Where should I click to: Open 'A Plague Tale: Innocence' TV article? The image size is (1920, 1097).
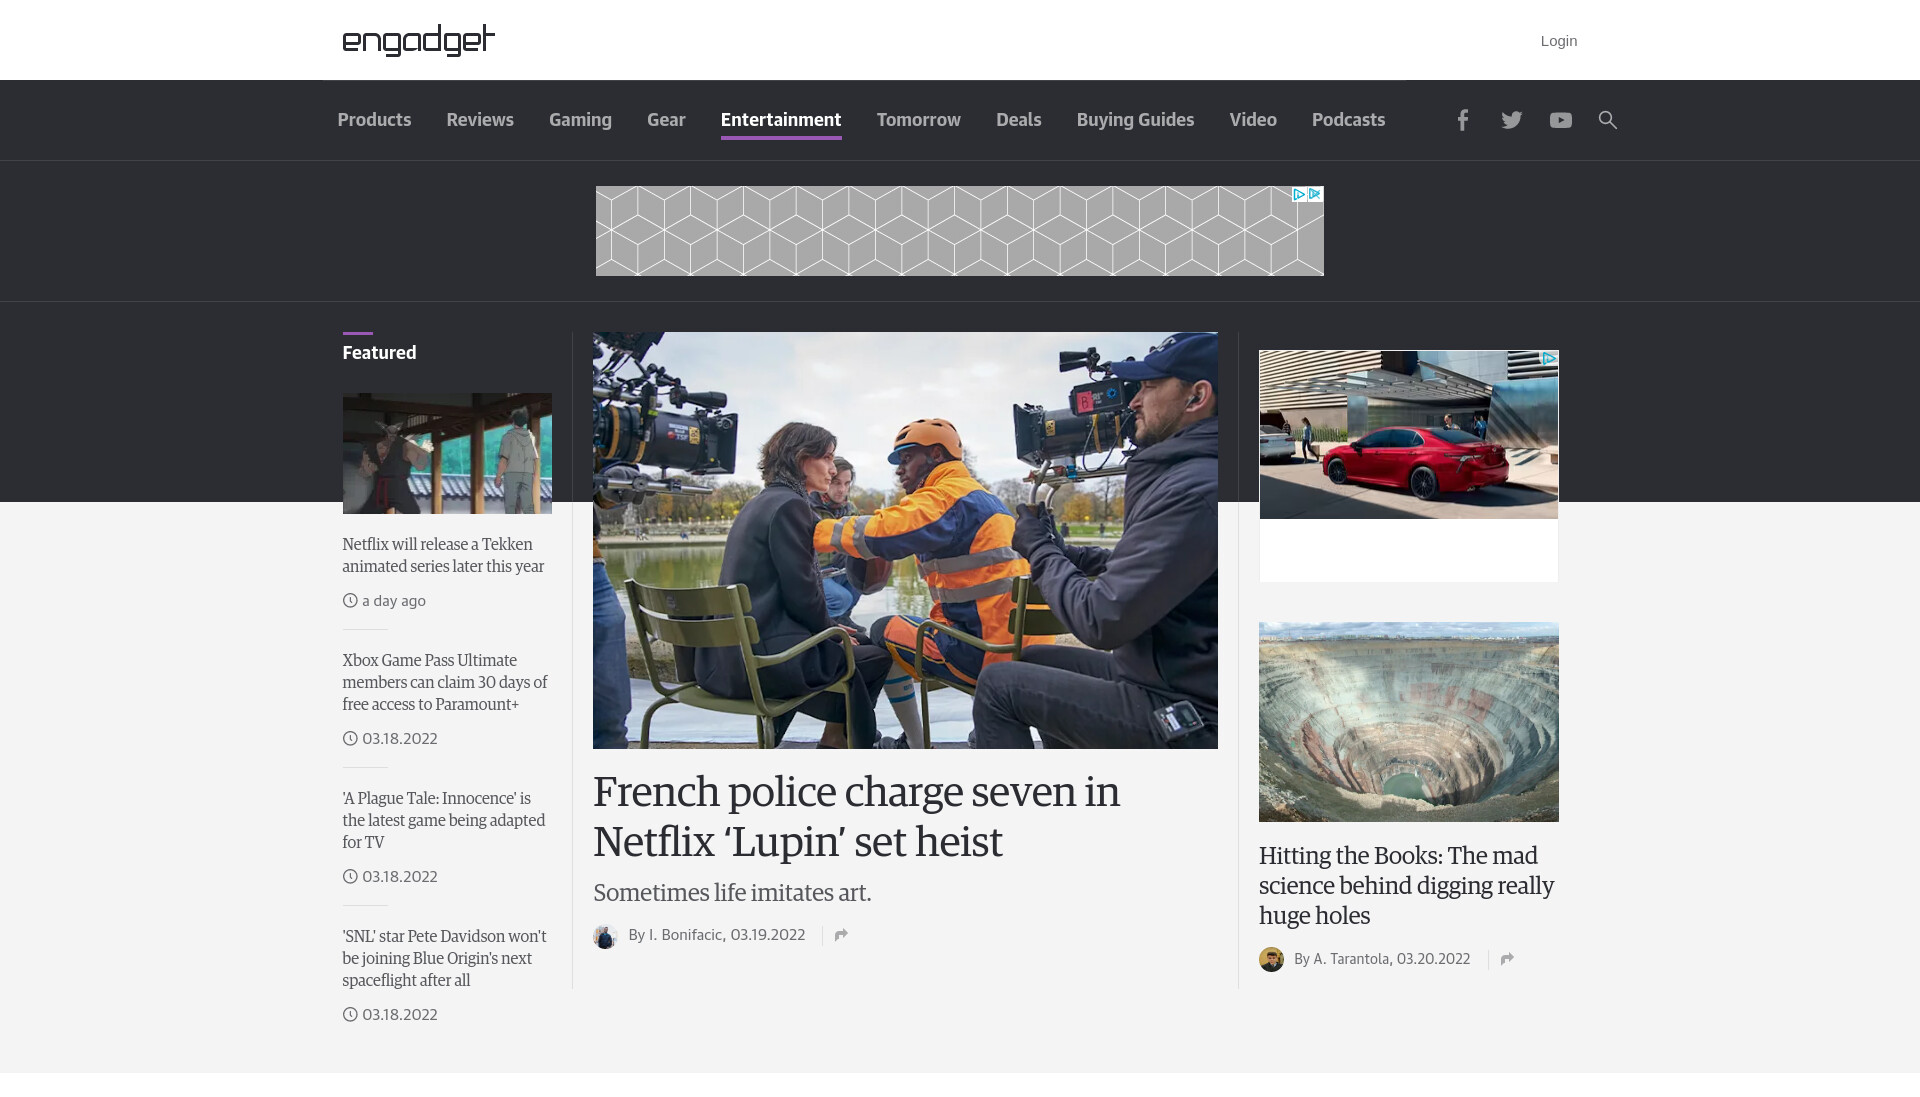pos(444,820)
